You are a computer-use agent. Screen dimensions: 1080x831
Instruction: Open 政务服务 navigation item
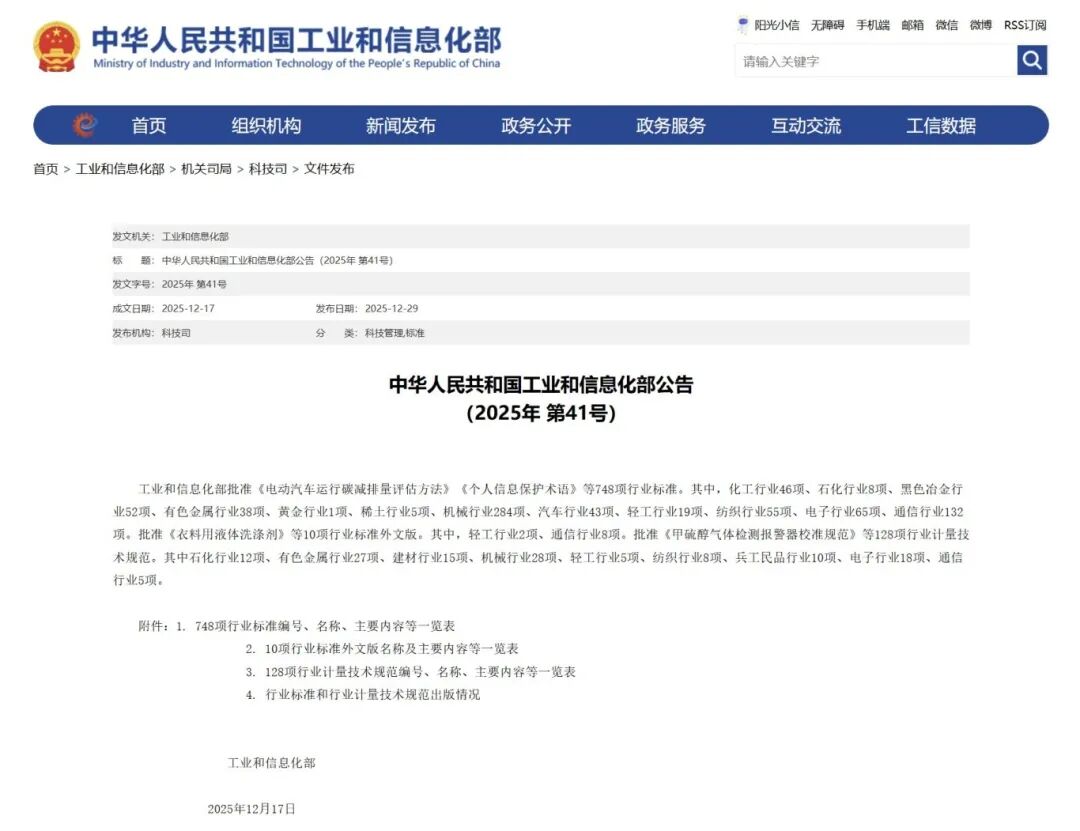[x=670, y=126]
